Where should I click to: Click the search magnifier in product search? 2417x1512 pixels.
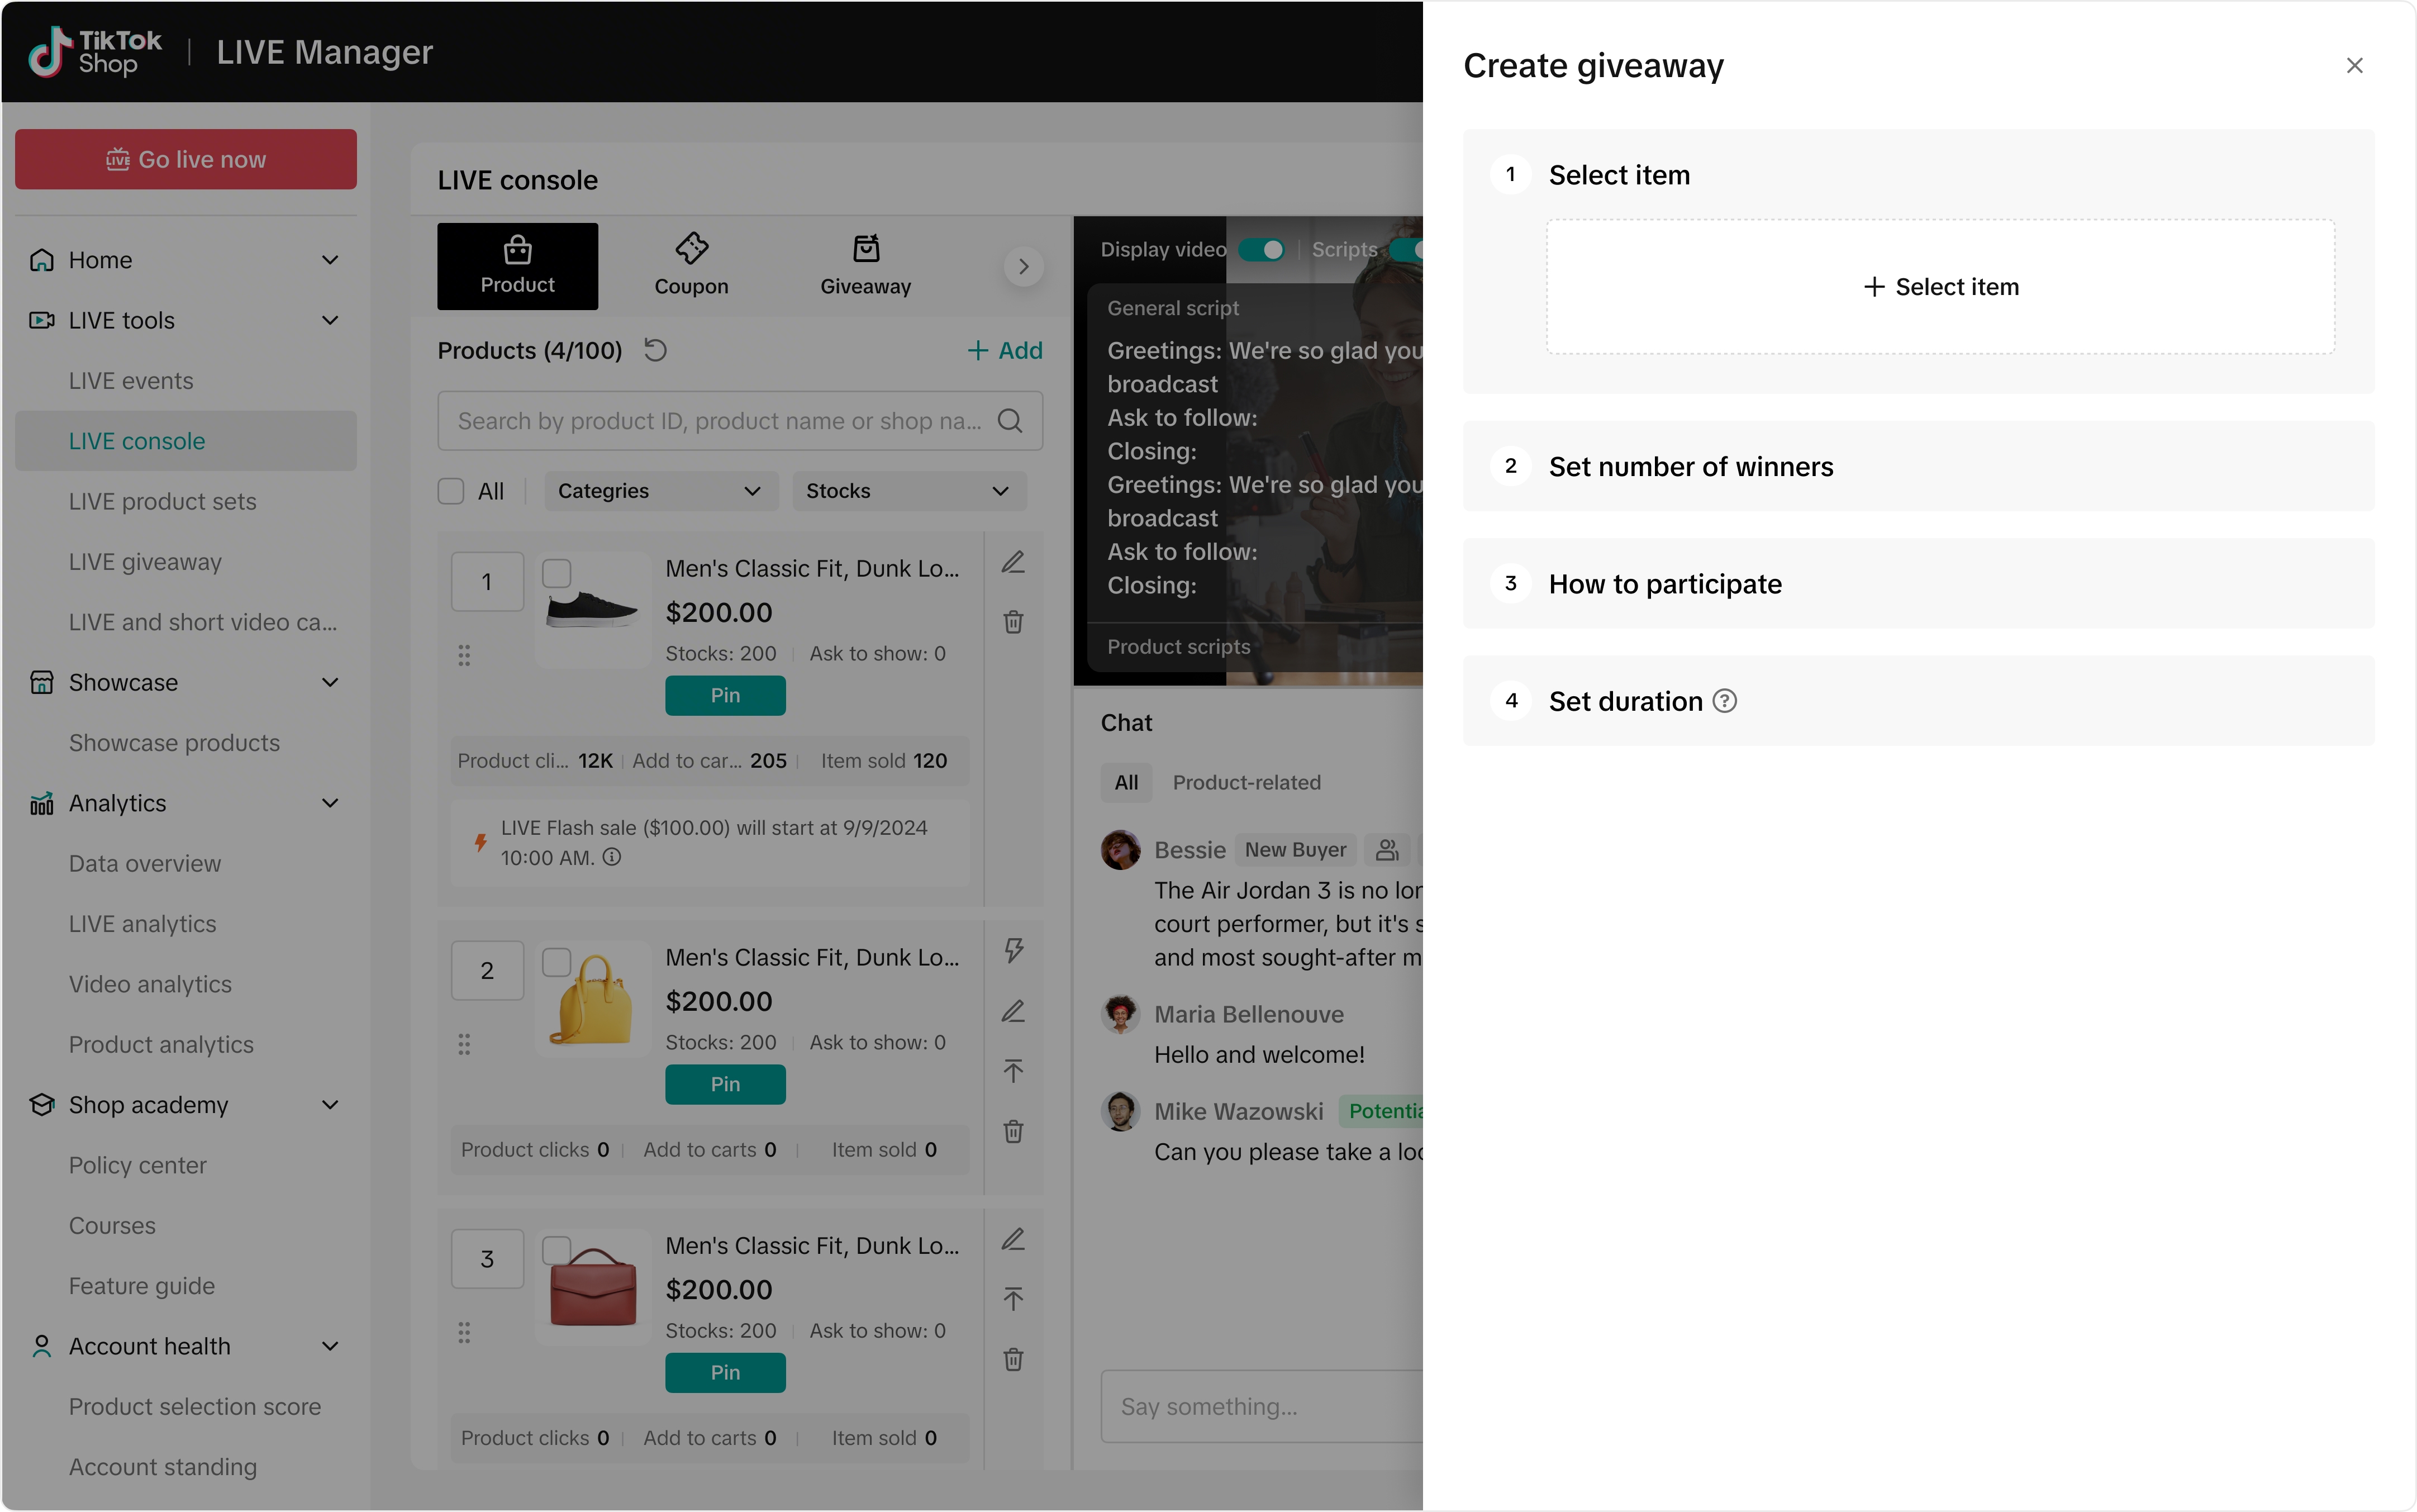point(1010,421)
